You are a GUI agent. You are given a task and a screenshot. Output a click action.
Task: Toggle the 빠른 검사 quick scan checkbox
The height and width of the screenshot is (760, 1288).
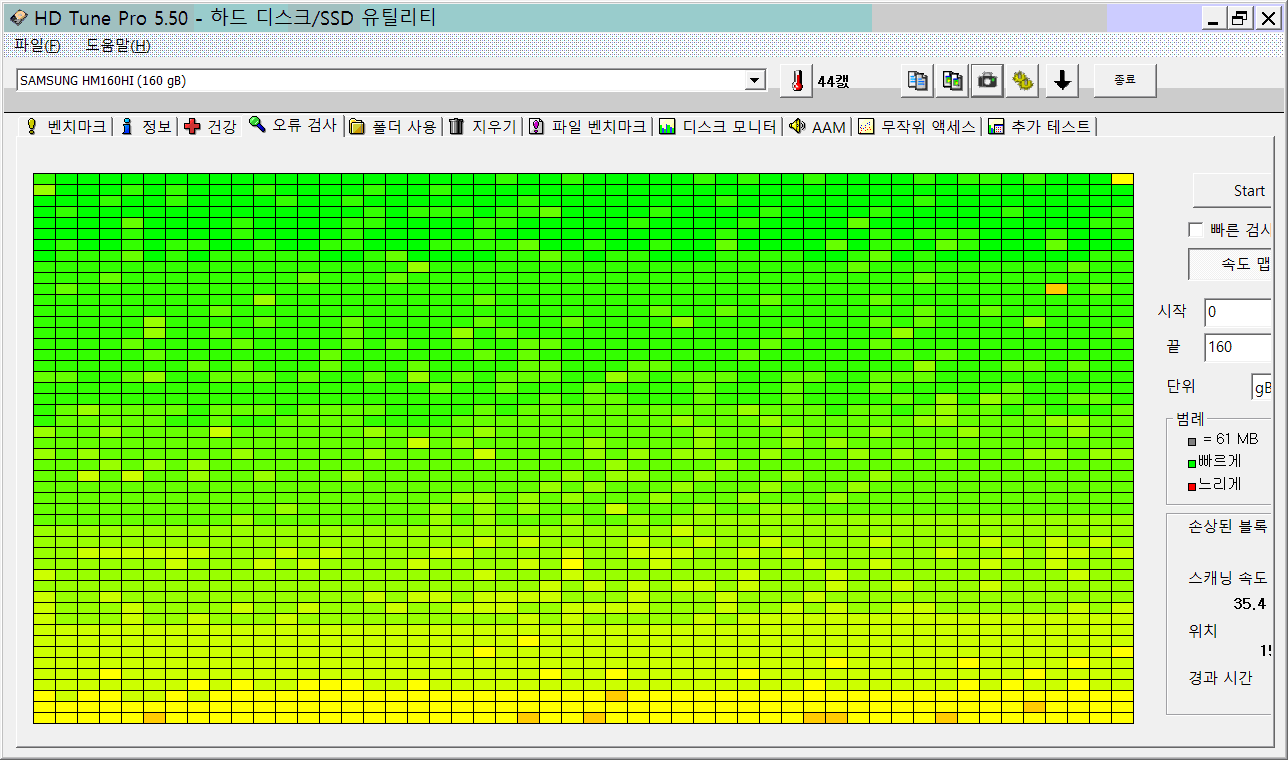click(x=1195, y=229)
